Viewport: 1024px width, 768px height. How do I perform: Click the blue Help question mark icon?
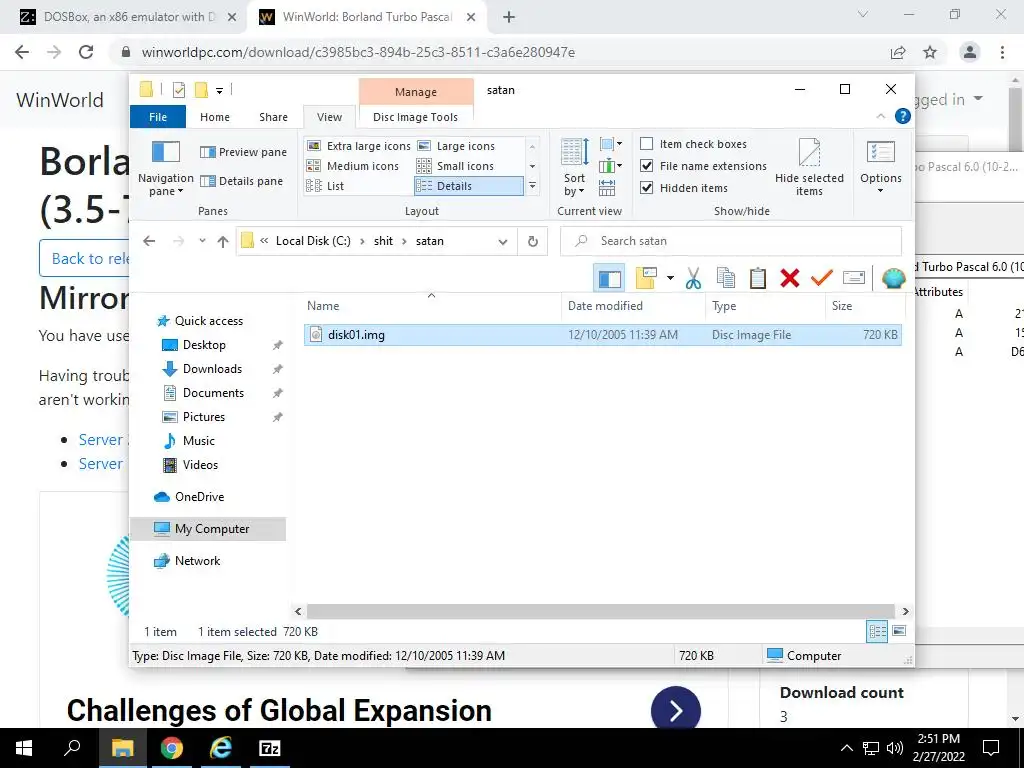(903, 116)
